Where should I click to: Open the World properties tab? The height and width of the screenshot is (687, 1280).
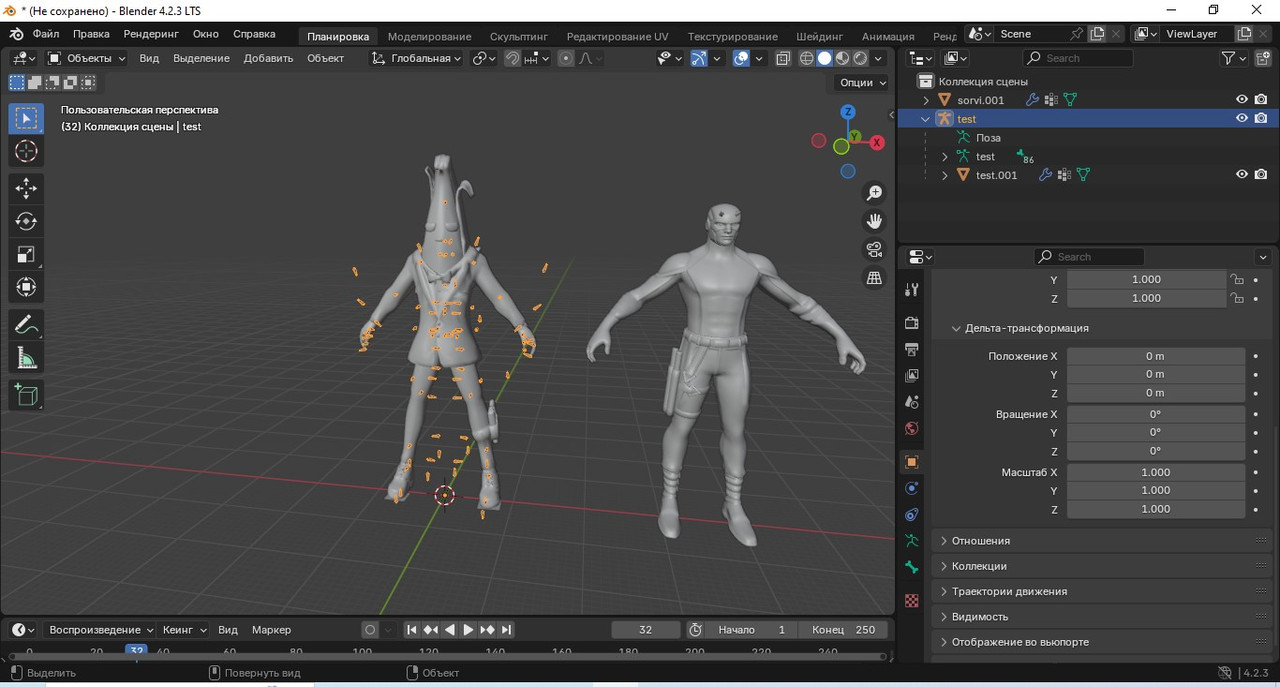(x=911, y=428)
